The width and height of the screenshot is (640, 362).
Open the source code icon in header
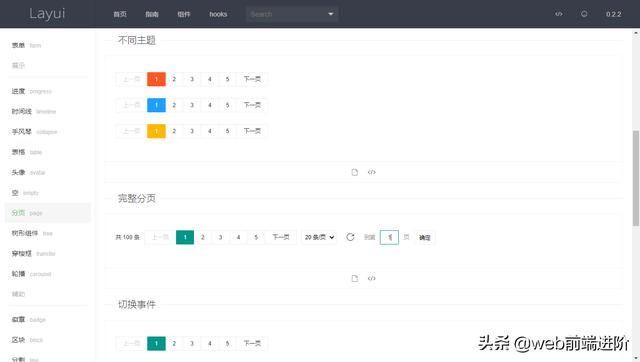point(559,14)
